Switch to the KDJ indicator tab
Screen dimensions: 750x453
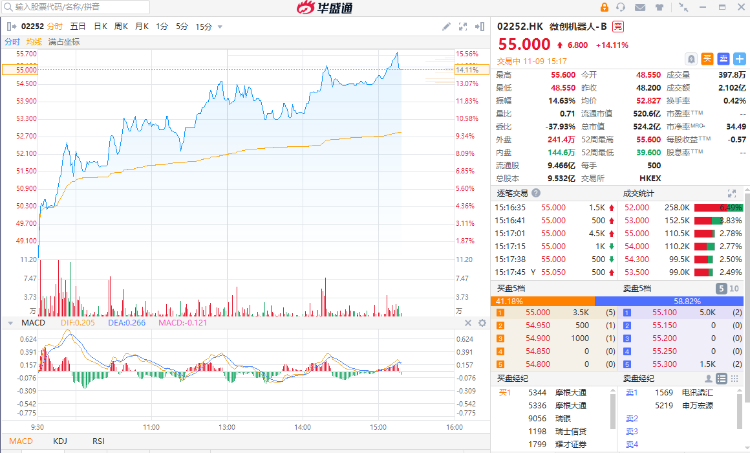(x=60, y=441)
